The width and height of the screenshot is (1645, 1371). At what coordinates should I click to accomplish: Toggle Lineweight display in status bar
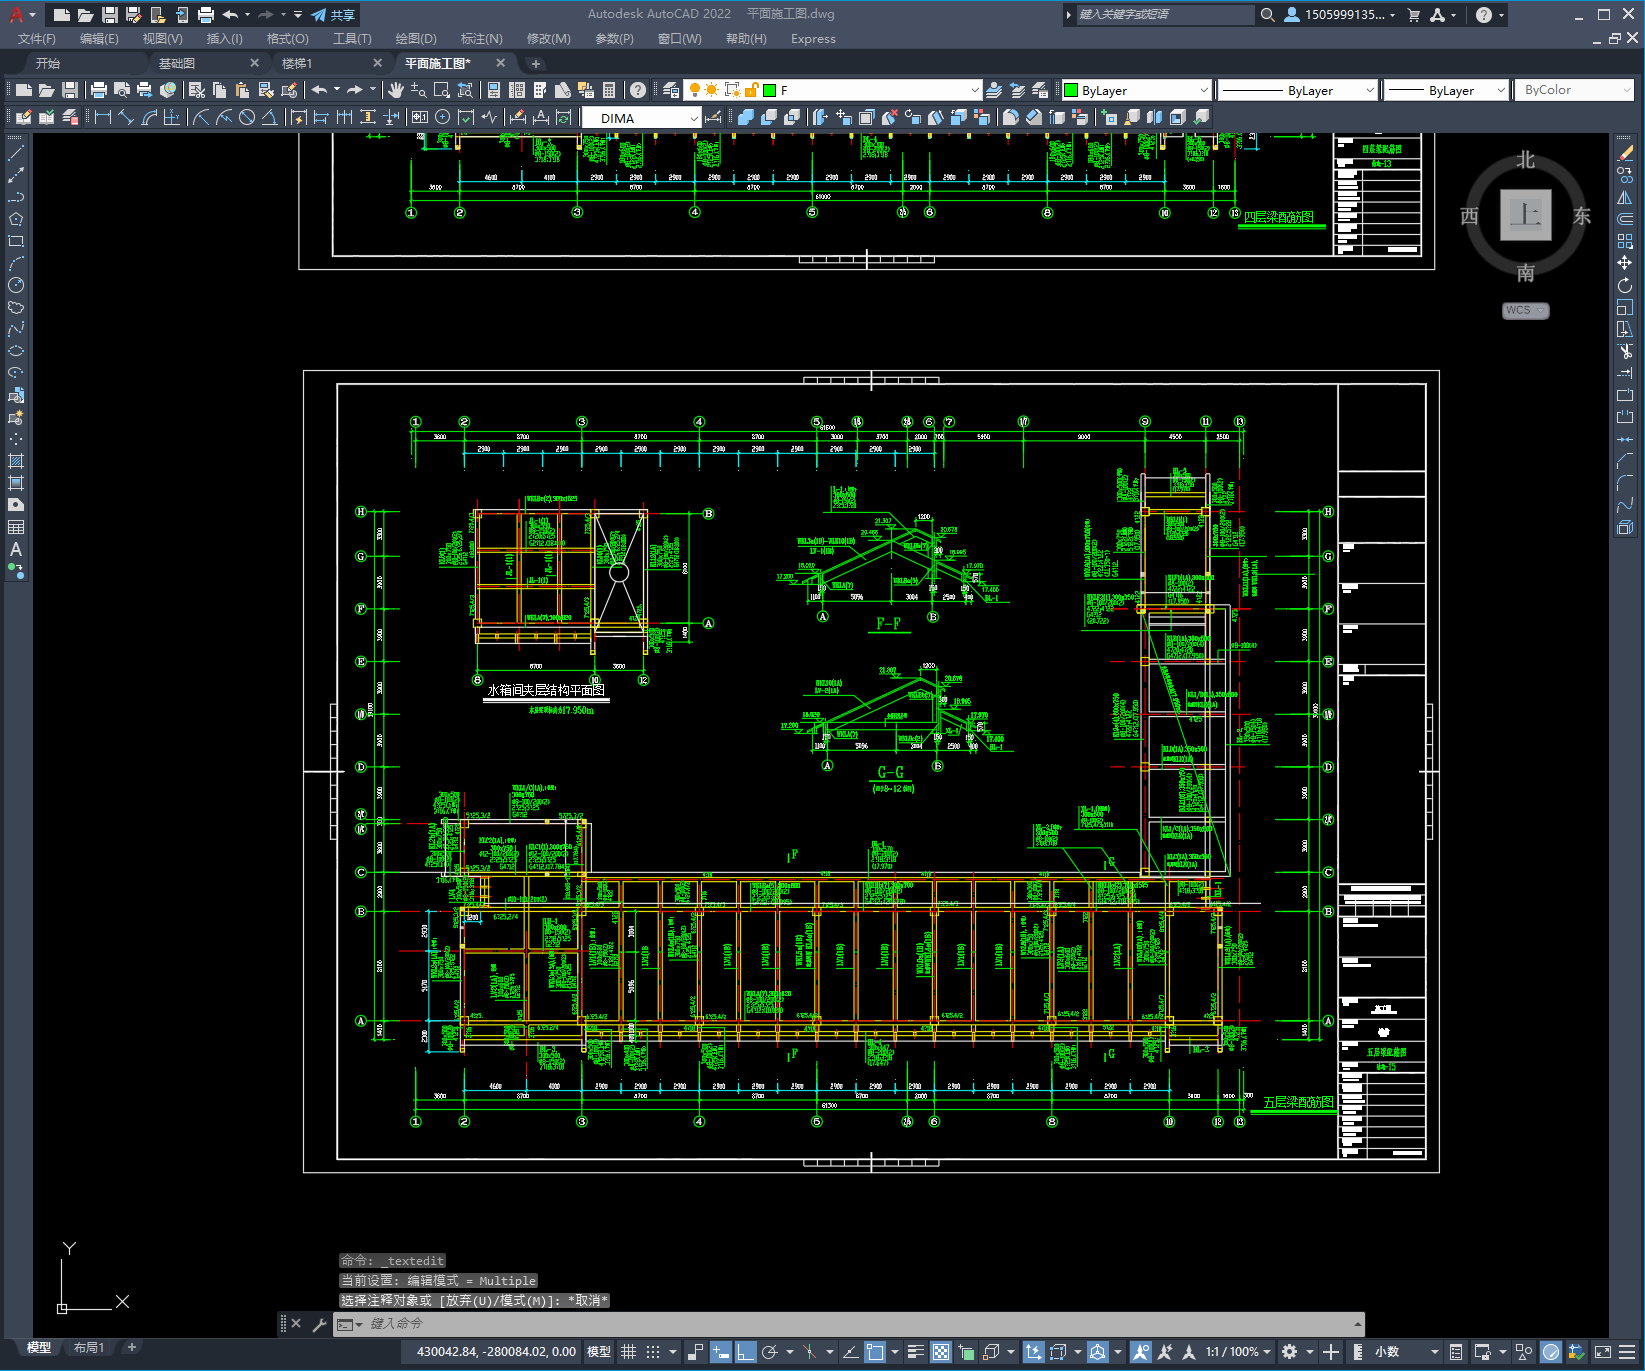(x=915, y=1352)
